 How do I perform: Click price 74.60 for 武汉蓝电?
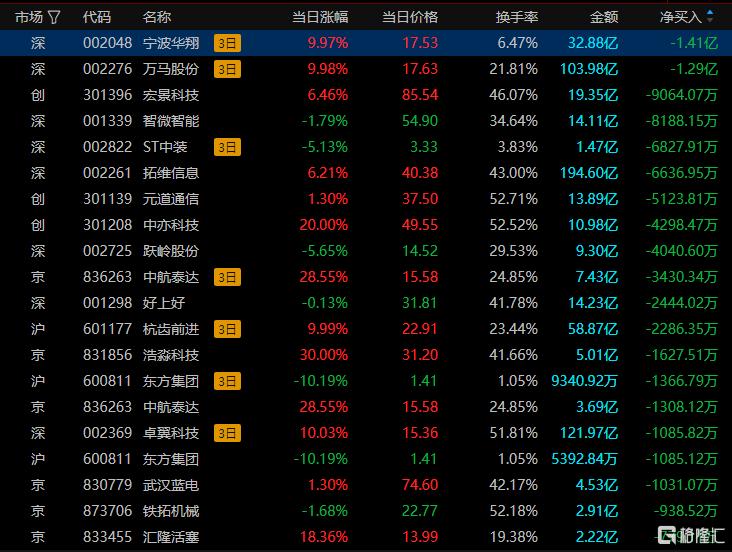(420, 485)
